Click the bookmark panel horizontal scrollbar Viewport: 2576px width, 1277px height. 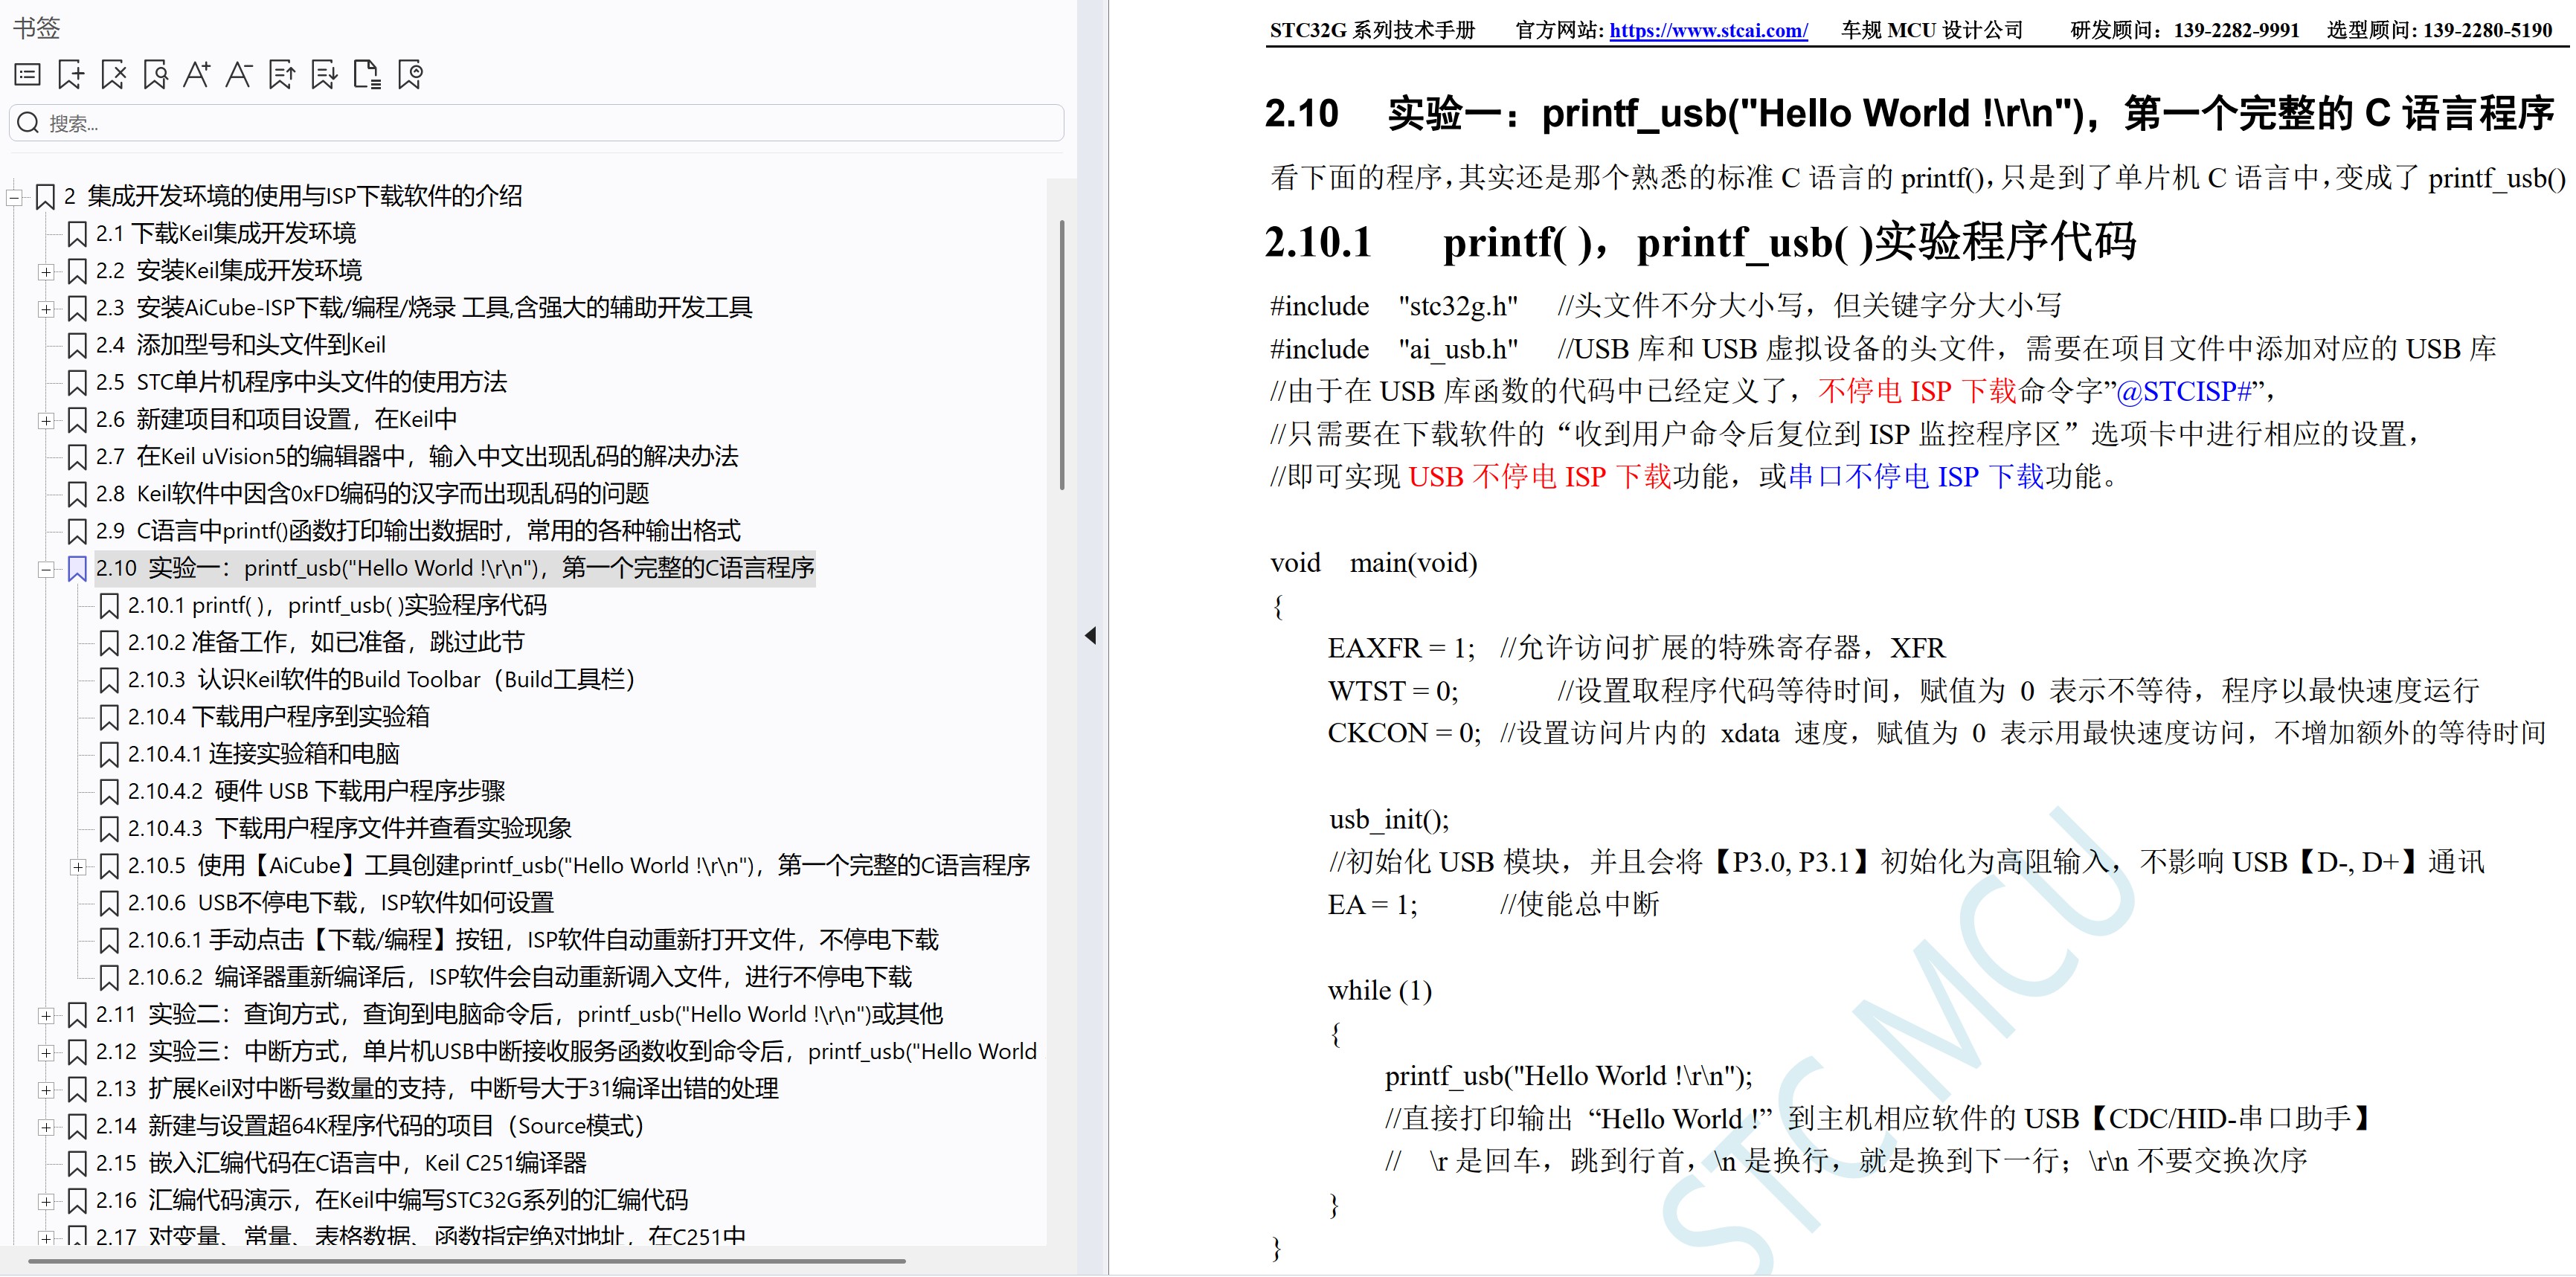tap(466, 1261)
